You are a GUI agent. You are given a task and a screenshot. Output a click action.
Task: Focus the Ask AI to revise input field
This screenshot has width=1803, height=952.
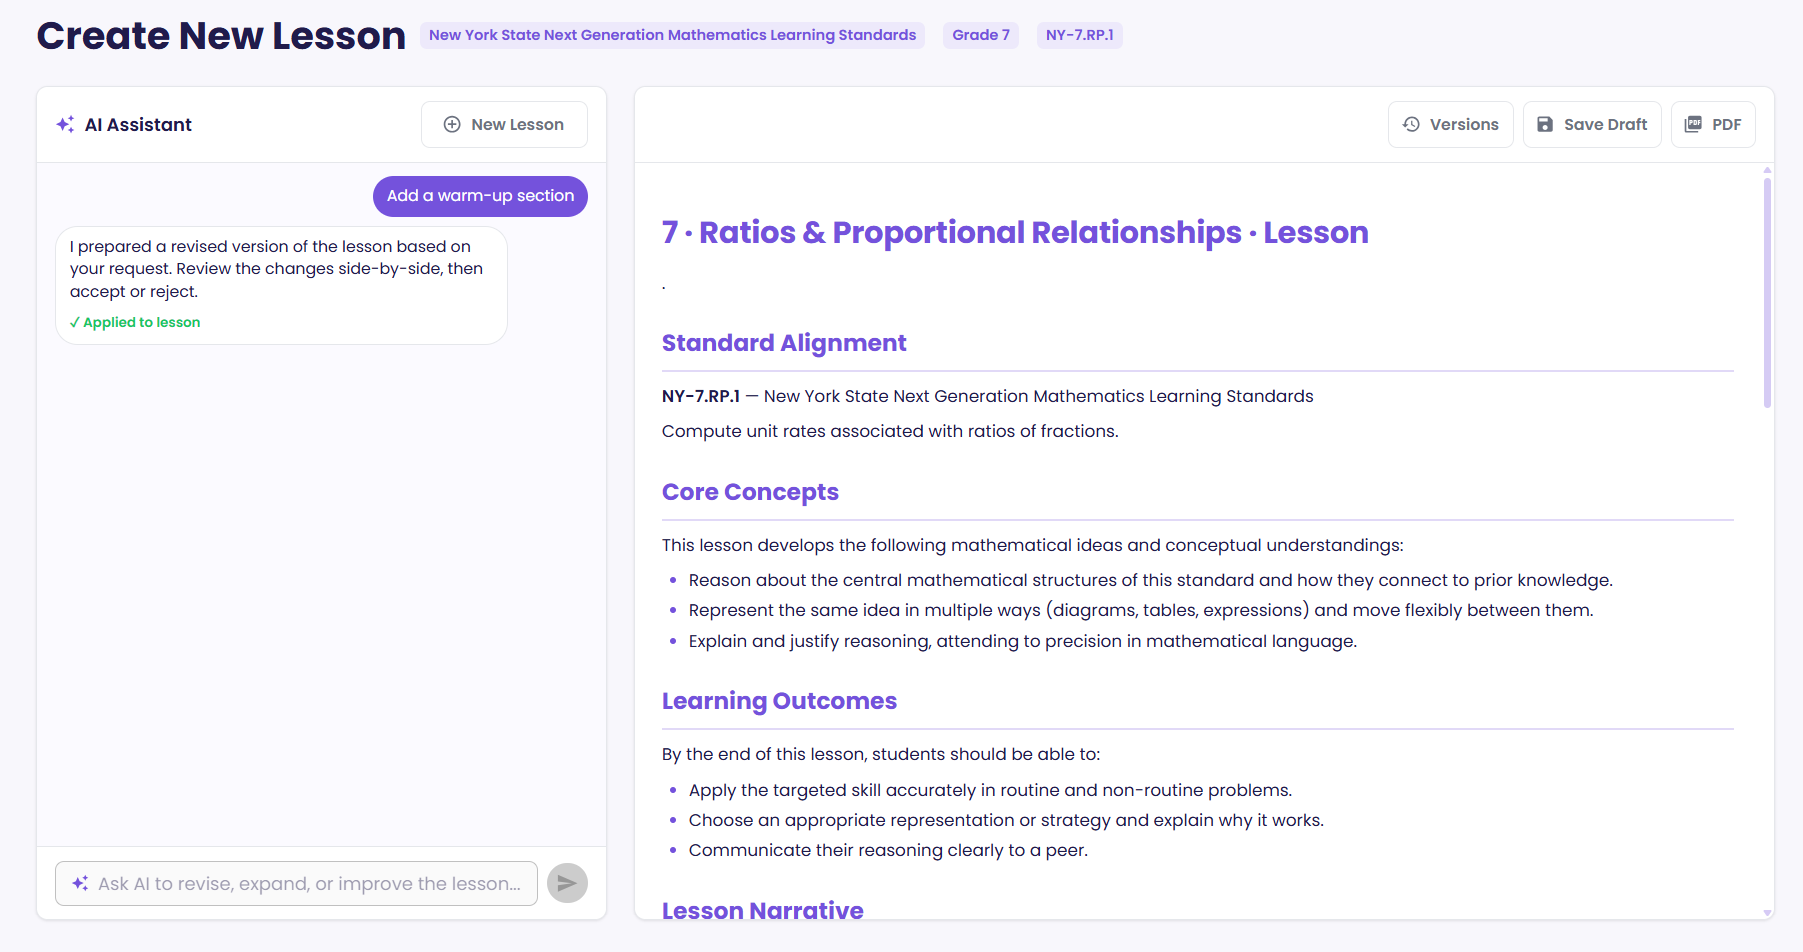tap(296, 883)
